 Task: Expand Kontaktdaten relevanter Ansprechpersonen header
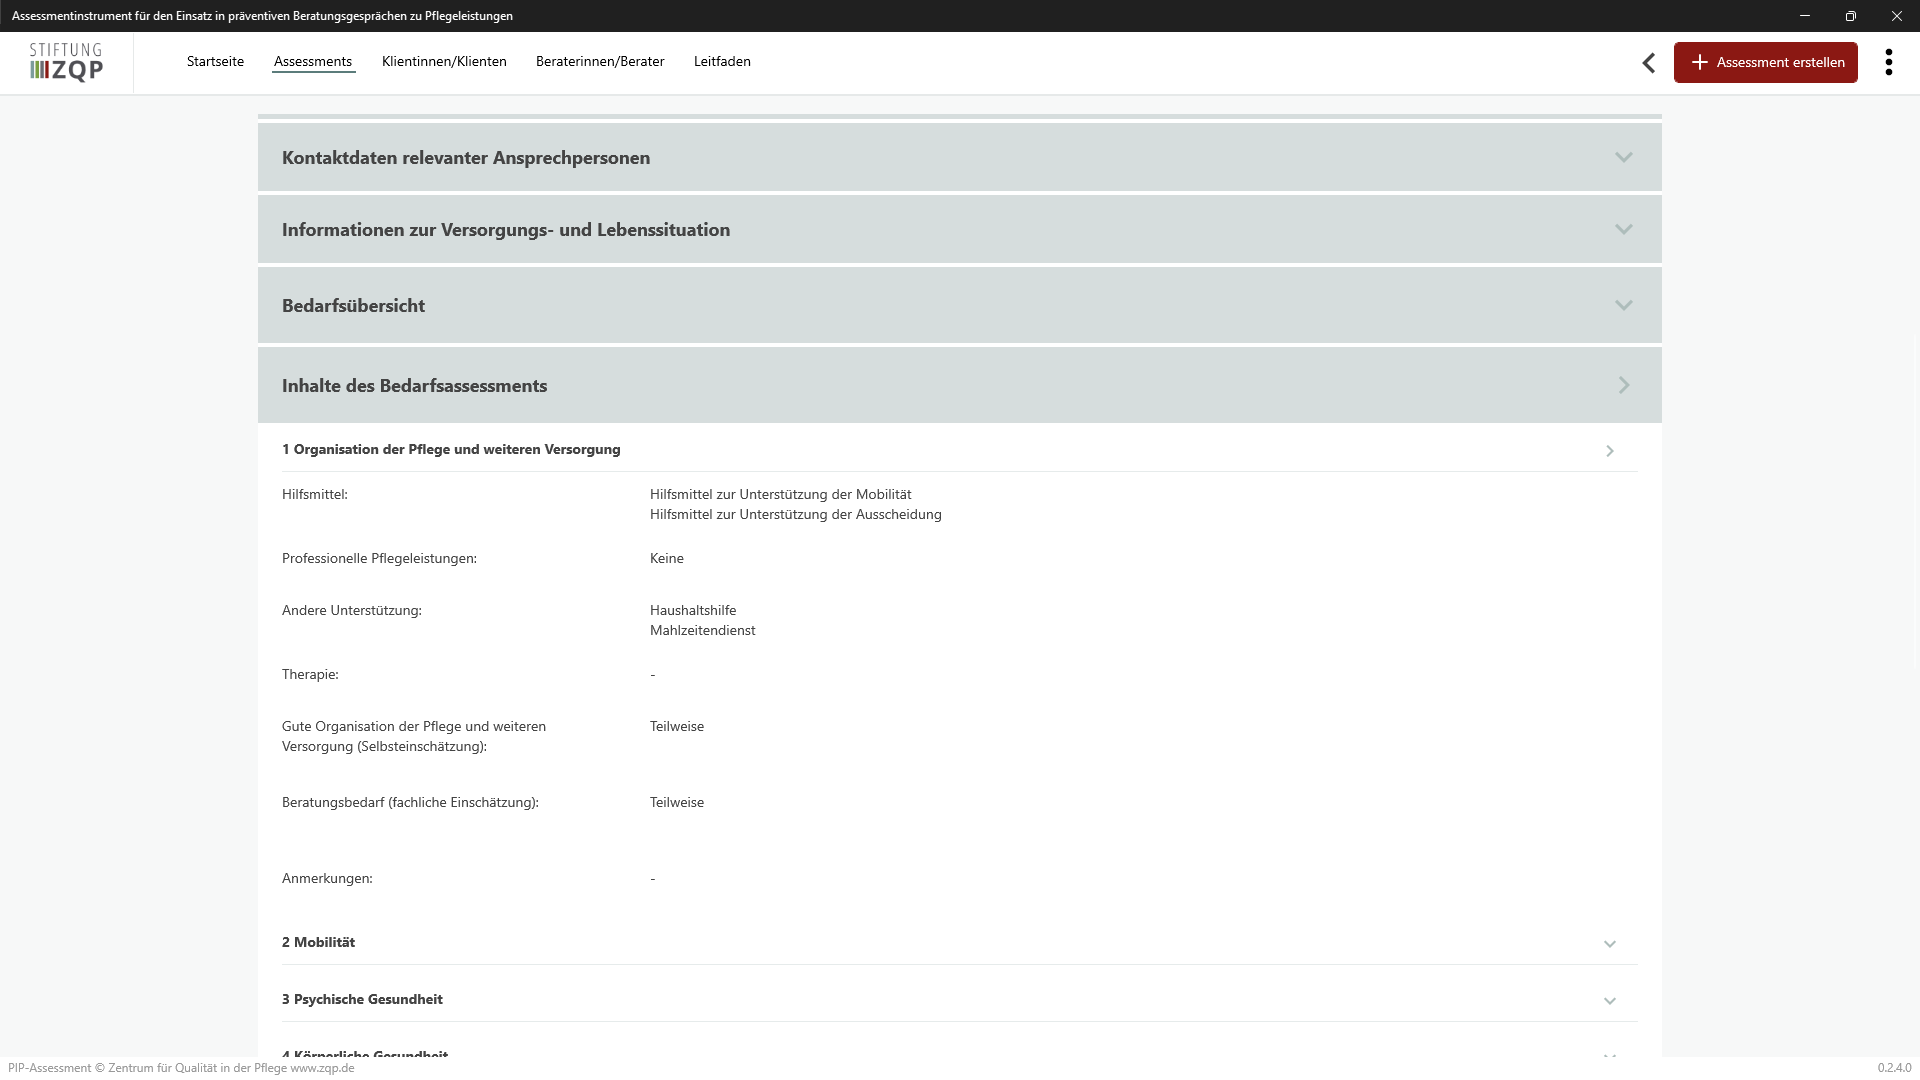coord(466,158)
